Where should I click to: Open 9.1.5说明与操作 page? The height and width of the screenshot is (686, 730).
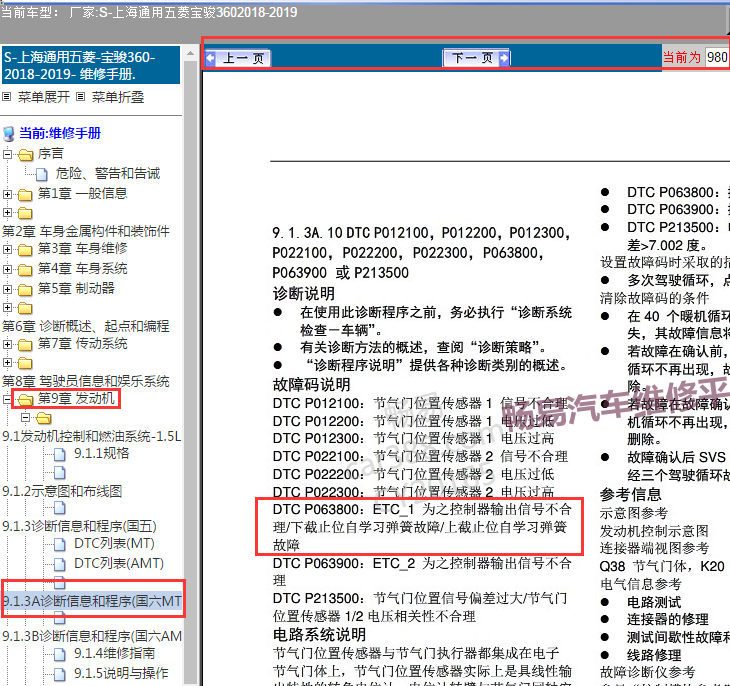121,673
